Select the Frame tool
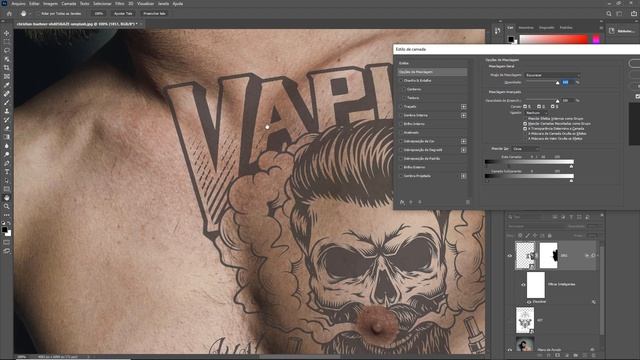The image size is (640, 360). pyautogui.click(x=7, y=76)
